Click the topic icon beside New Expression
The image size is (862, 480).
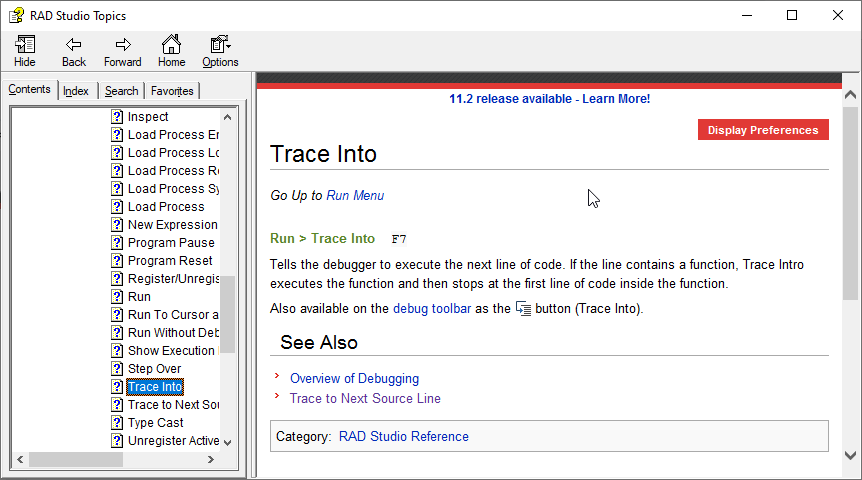coord(117,225)
